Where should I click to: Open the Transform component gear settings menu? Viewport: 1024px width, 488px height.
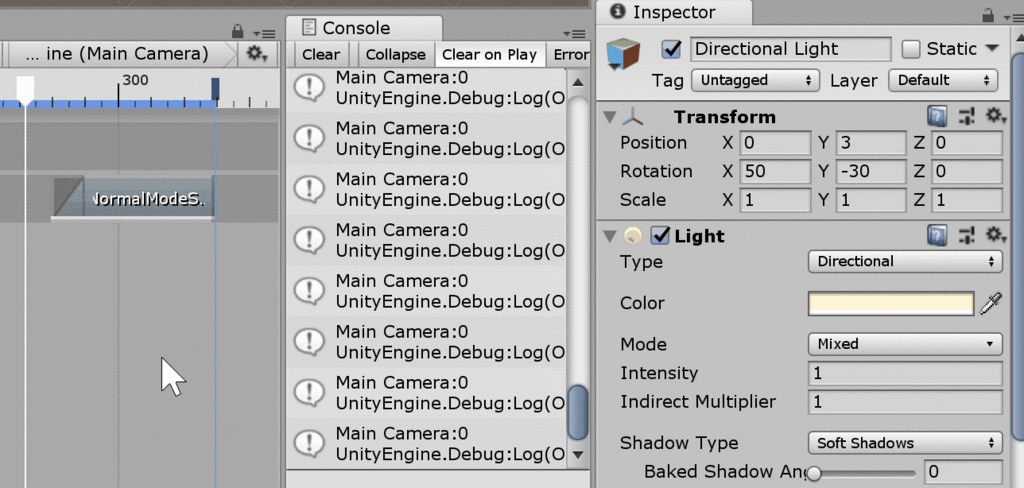[x=996, y=116]
